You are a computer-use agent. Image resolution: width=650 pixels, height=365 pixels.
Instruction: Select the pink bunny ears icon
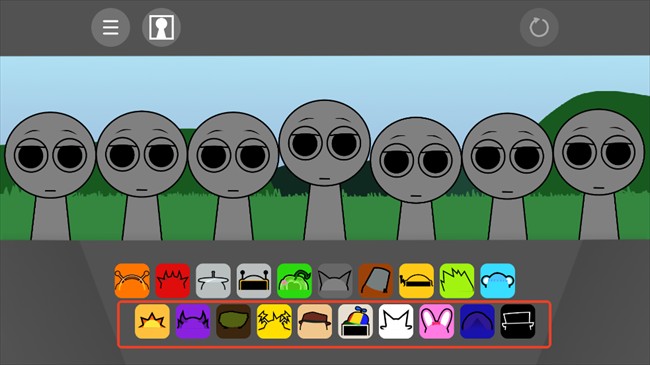[437, 321]
